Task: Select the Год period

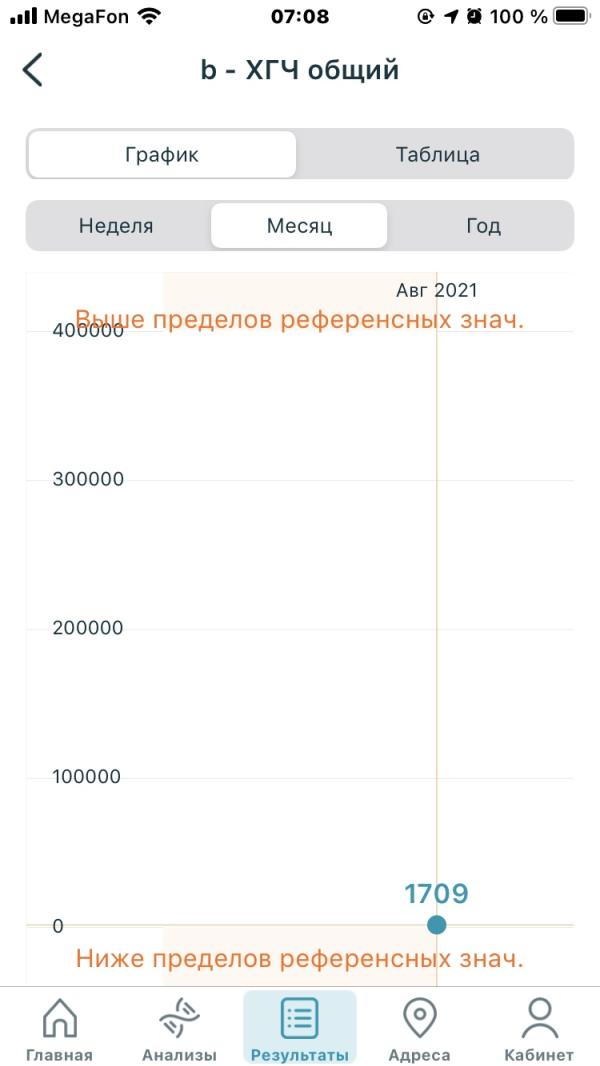Action: click(482, 226)
